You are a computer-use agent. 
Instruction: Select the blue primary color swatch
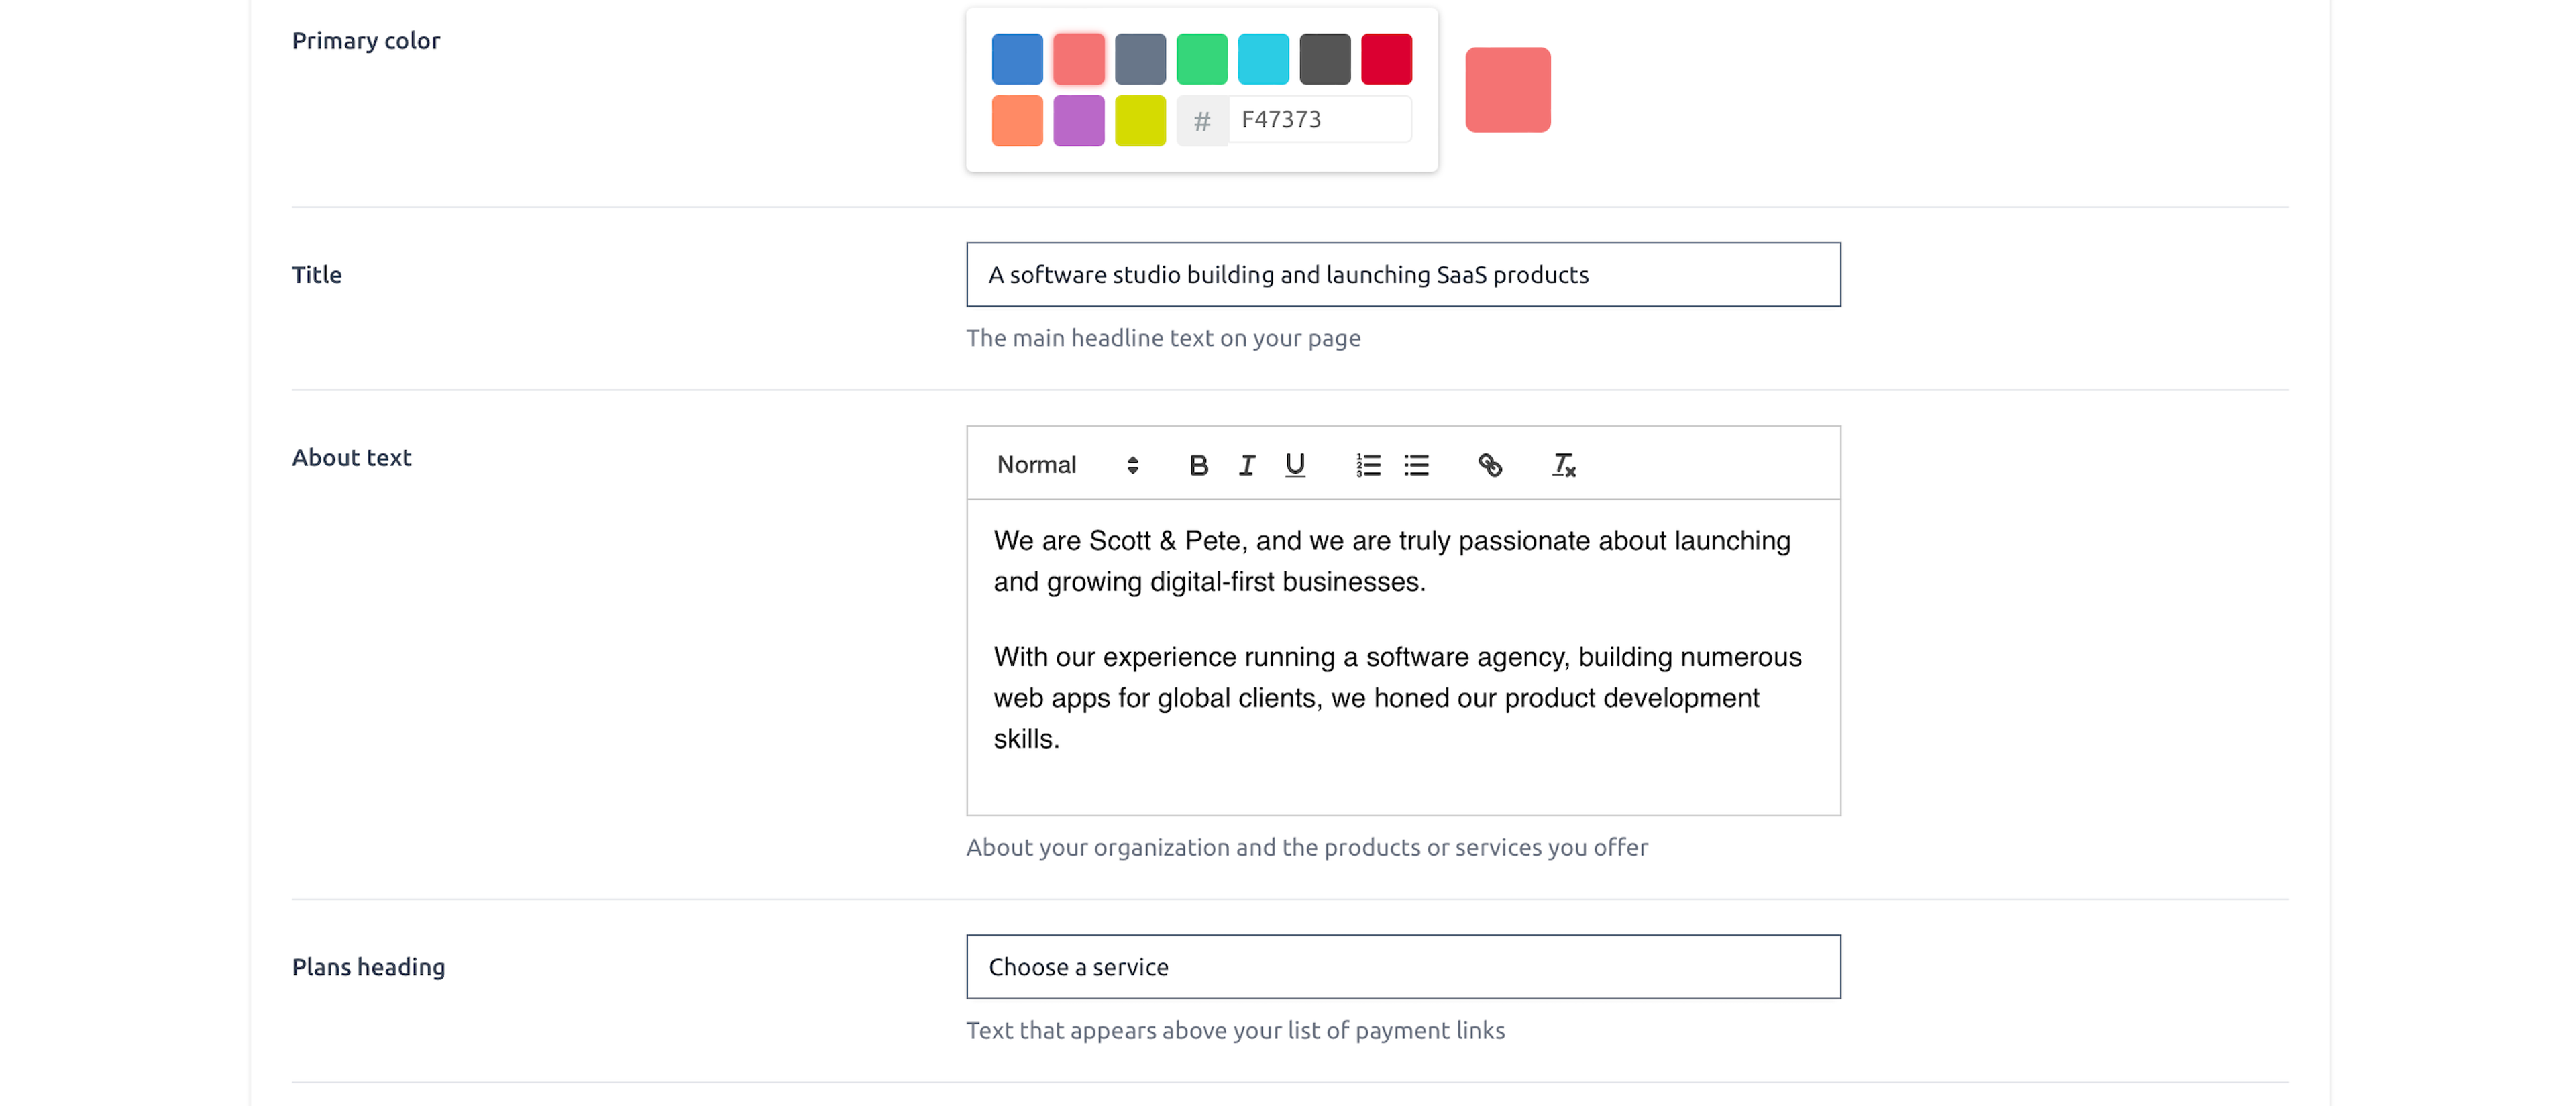(x=1017, y=59)
